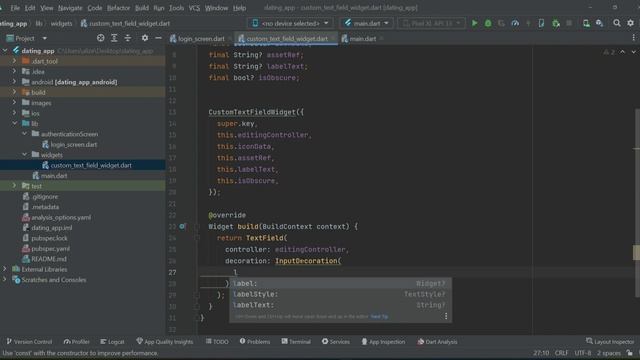Expand the .dart_tool folder
This screenshot has width=640, height=360.
[14, 61]
